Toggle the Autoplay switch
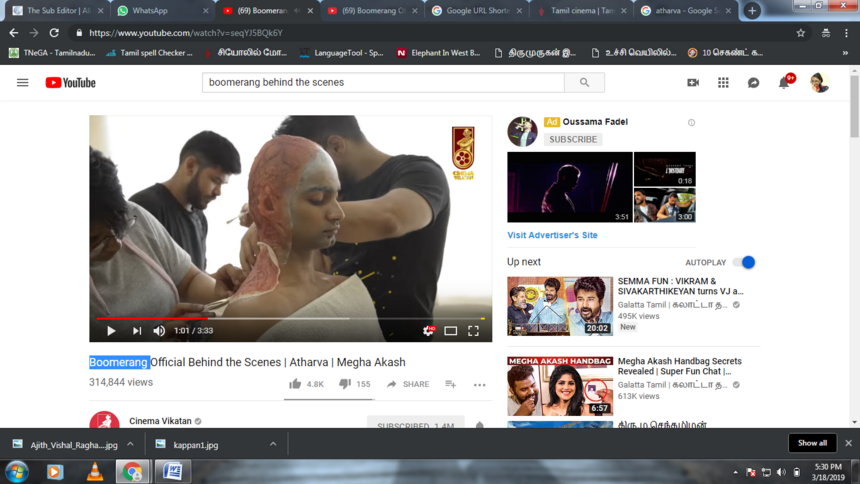The image size is (860, 484). click(x=744, y=262)
